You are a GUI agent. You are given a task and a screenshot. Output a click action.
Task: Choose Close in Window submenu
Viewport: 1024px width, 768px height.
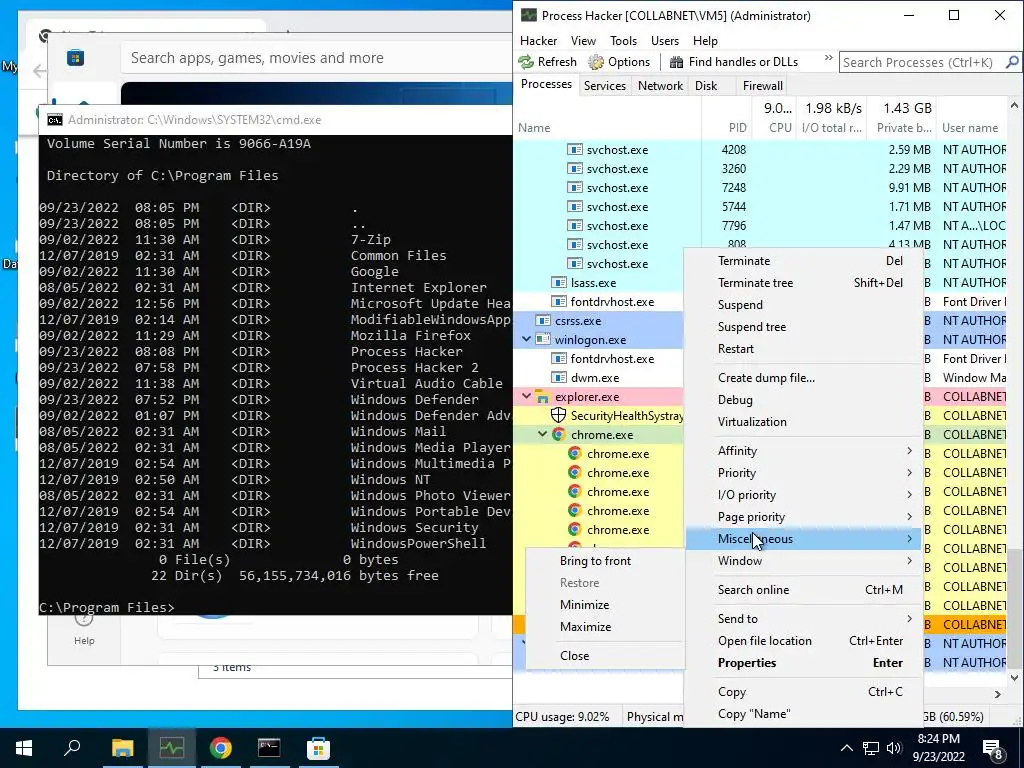tap(605, 656)
